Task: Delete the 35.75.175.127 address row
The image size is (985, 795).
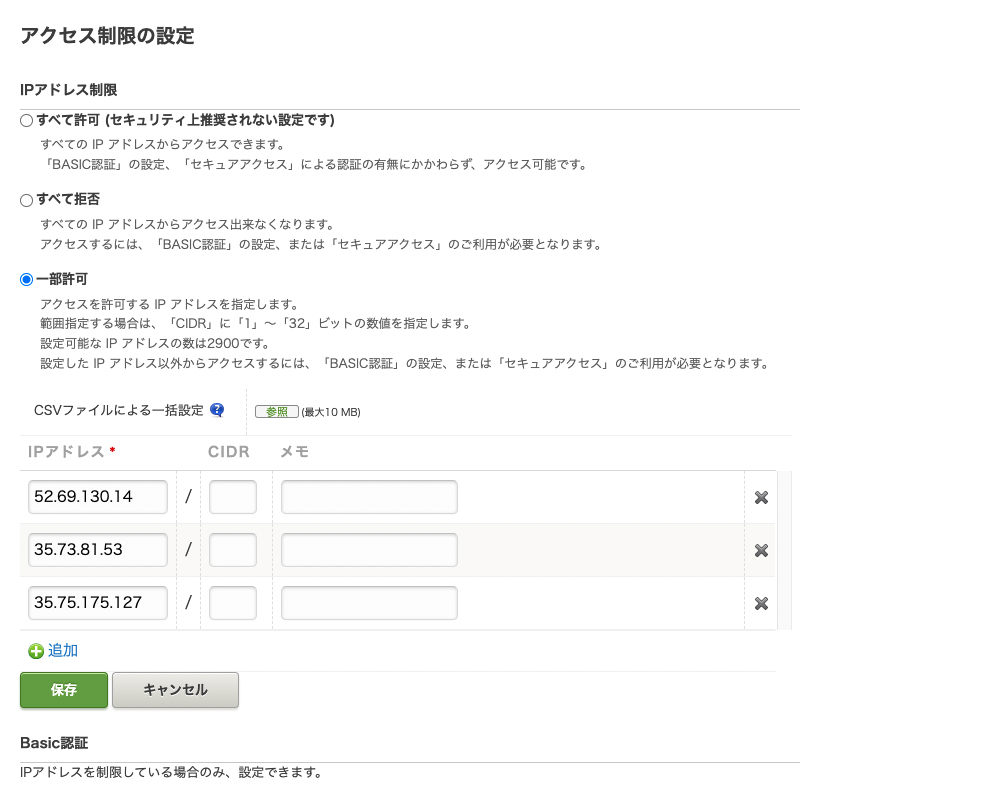Action: click(761, 603)
